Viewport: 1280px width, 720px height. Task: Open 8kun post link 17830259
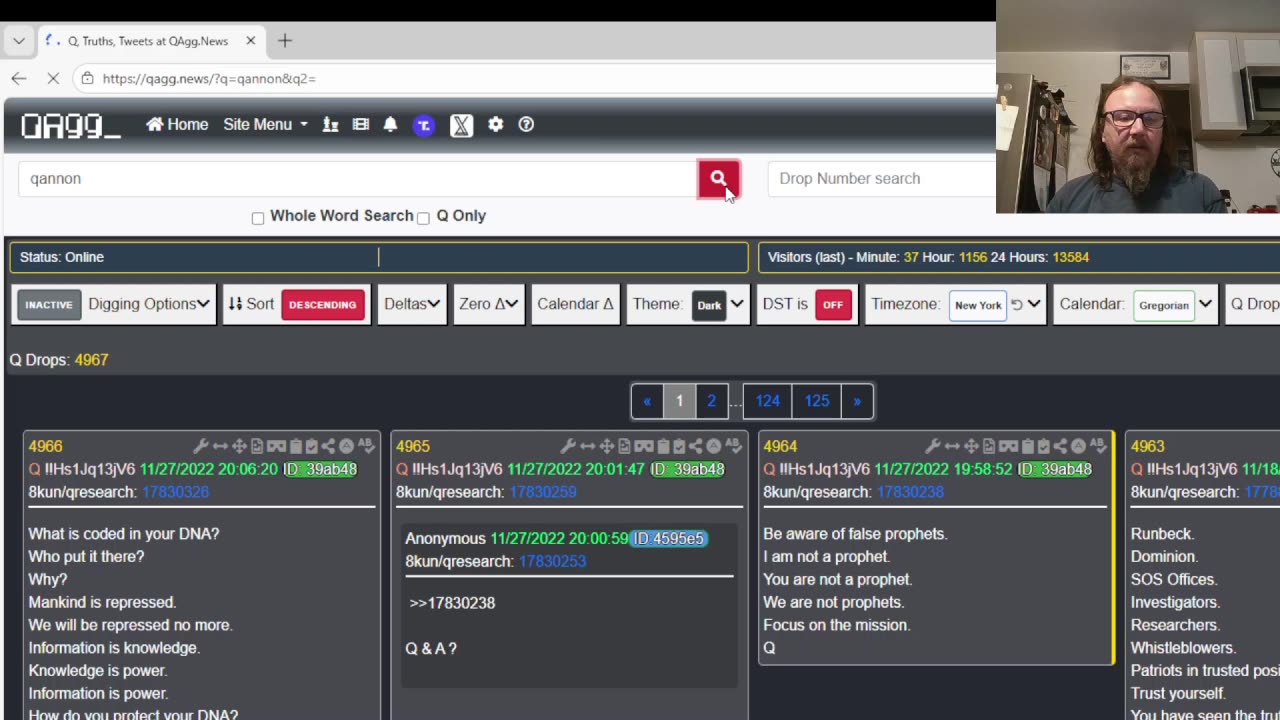pyautogui.click(x=543, y=492)
